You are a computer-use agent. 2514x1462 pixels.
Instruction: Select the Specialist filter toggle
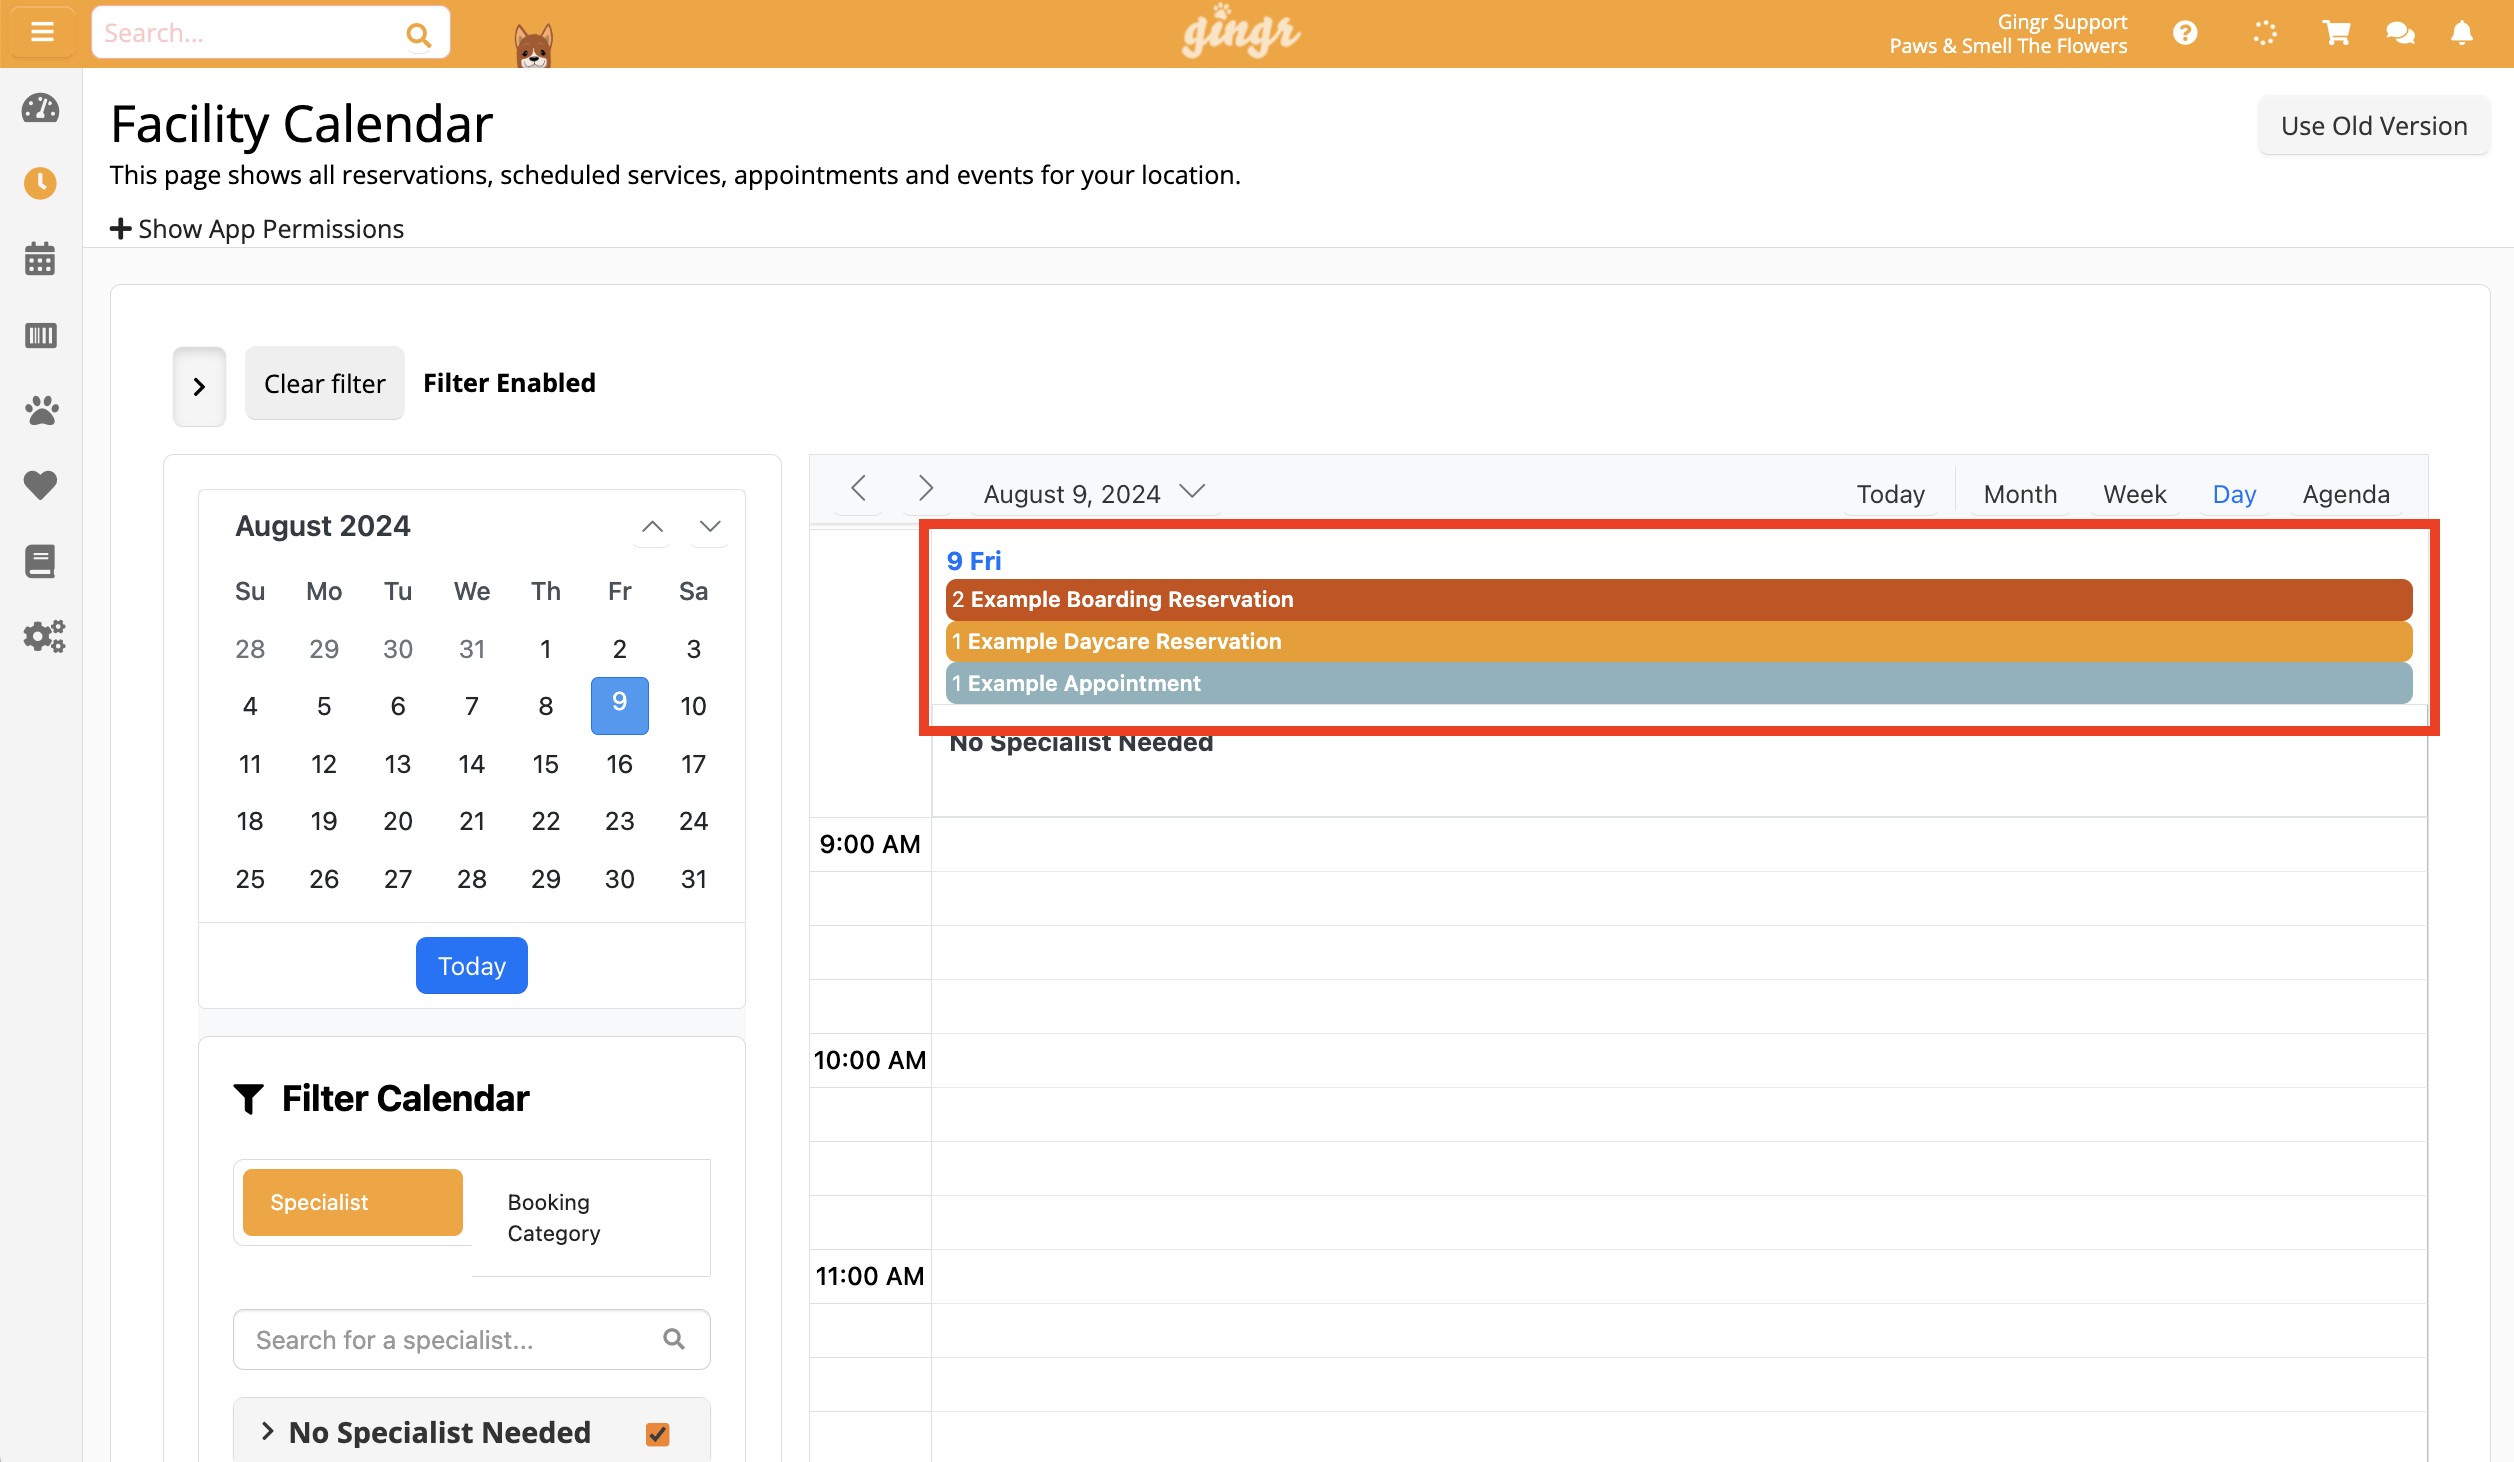pos(353,1202)
